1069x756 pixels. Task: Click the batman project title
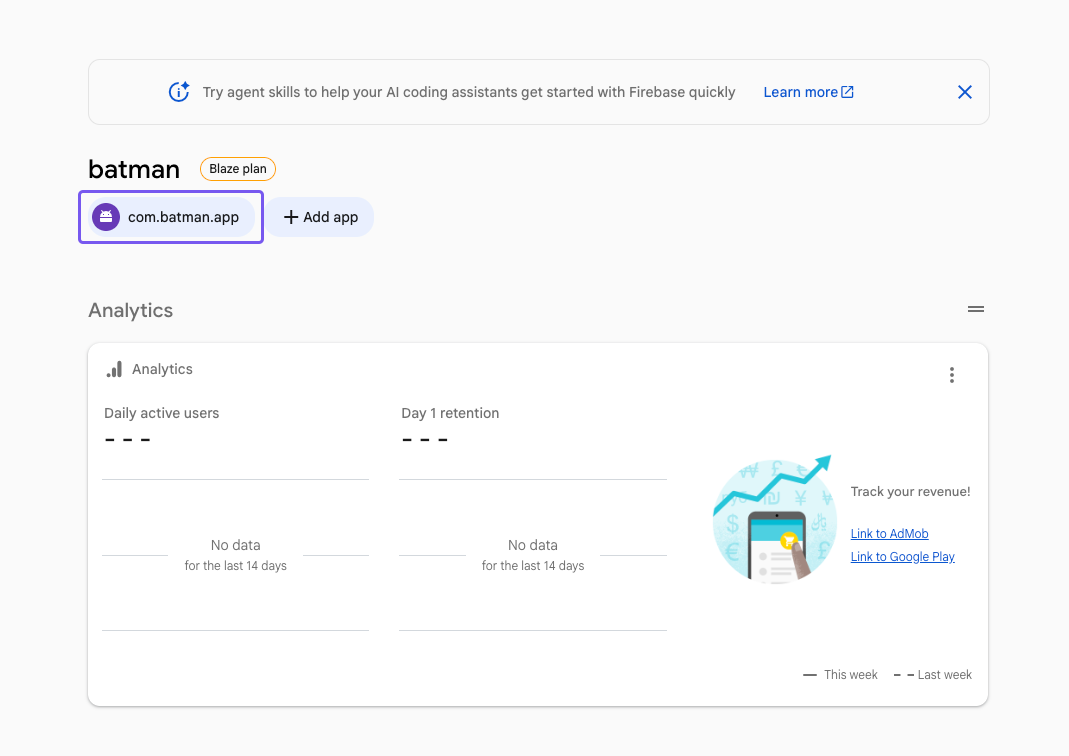click(x=134, y=169)
